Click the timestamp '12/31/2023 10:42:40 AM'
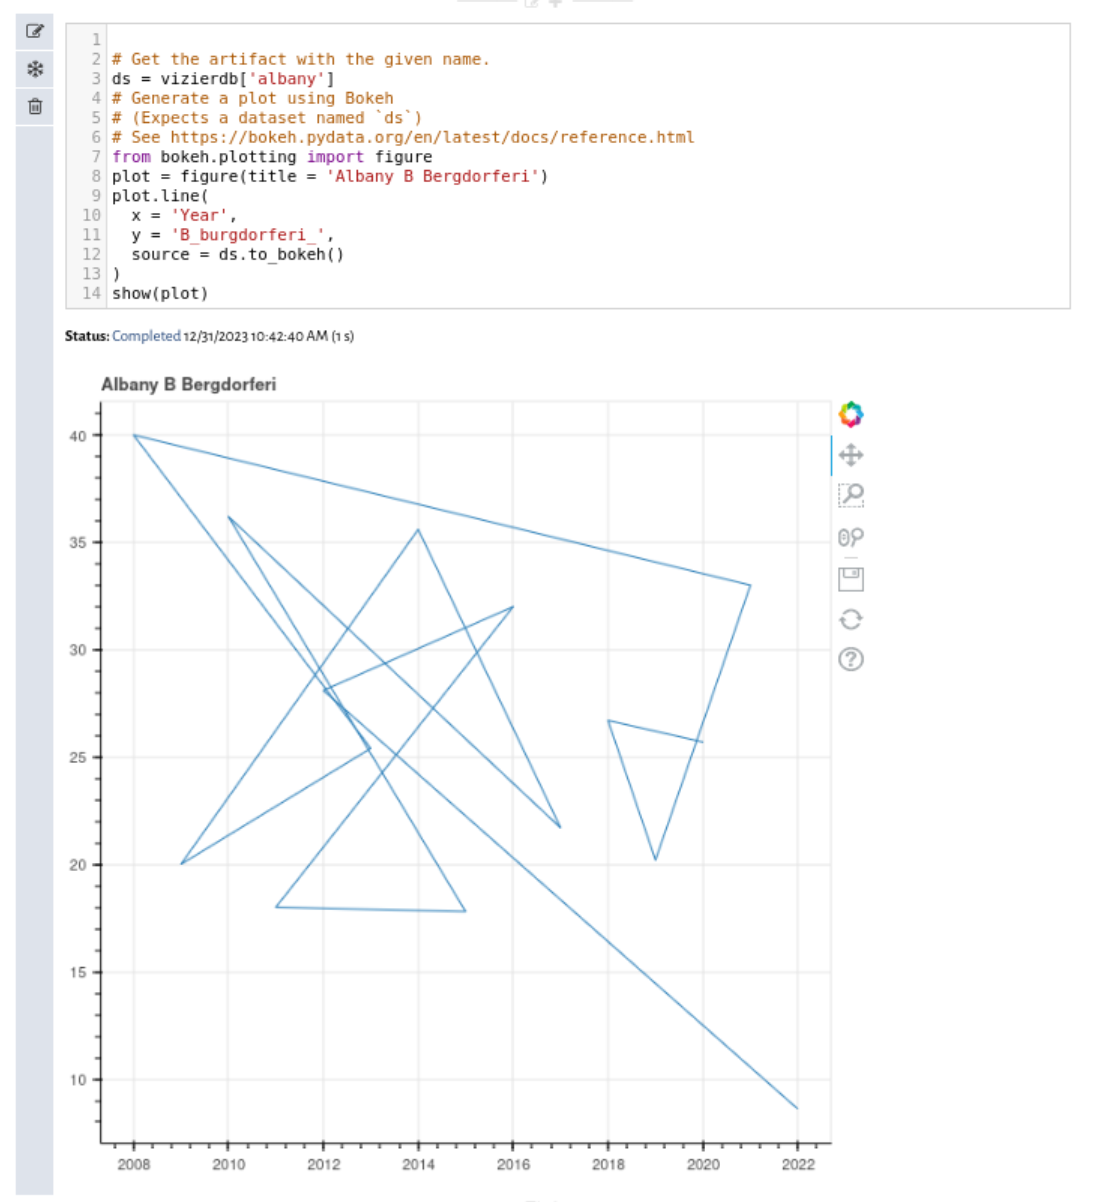The image size is (1097, 1202). click(257, 336)
